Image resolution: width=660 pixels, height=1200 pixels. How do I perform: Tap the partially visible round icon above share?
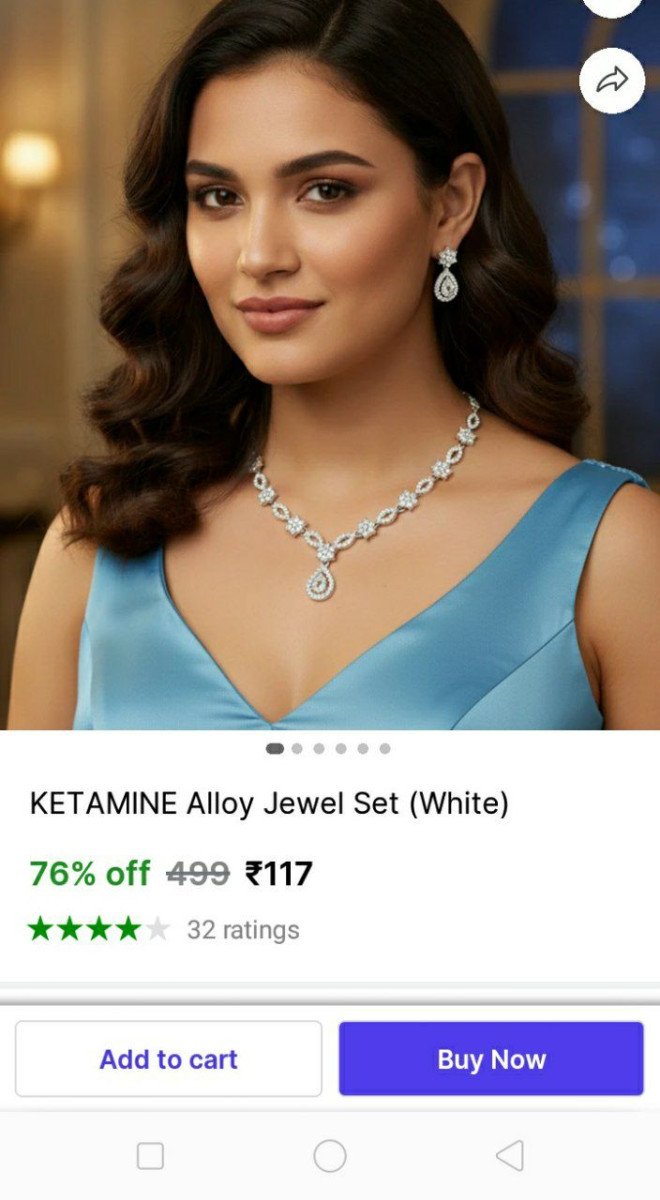(611, 7)
